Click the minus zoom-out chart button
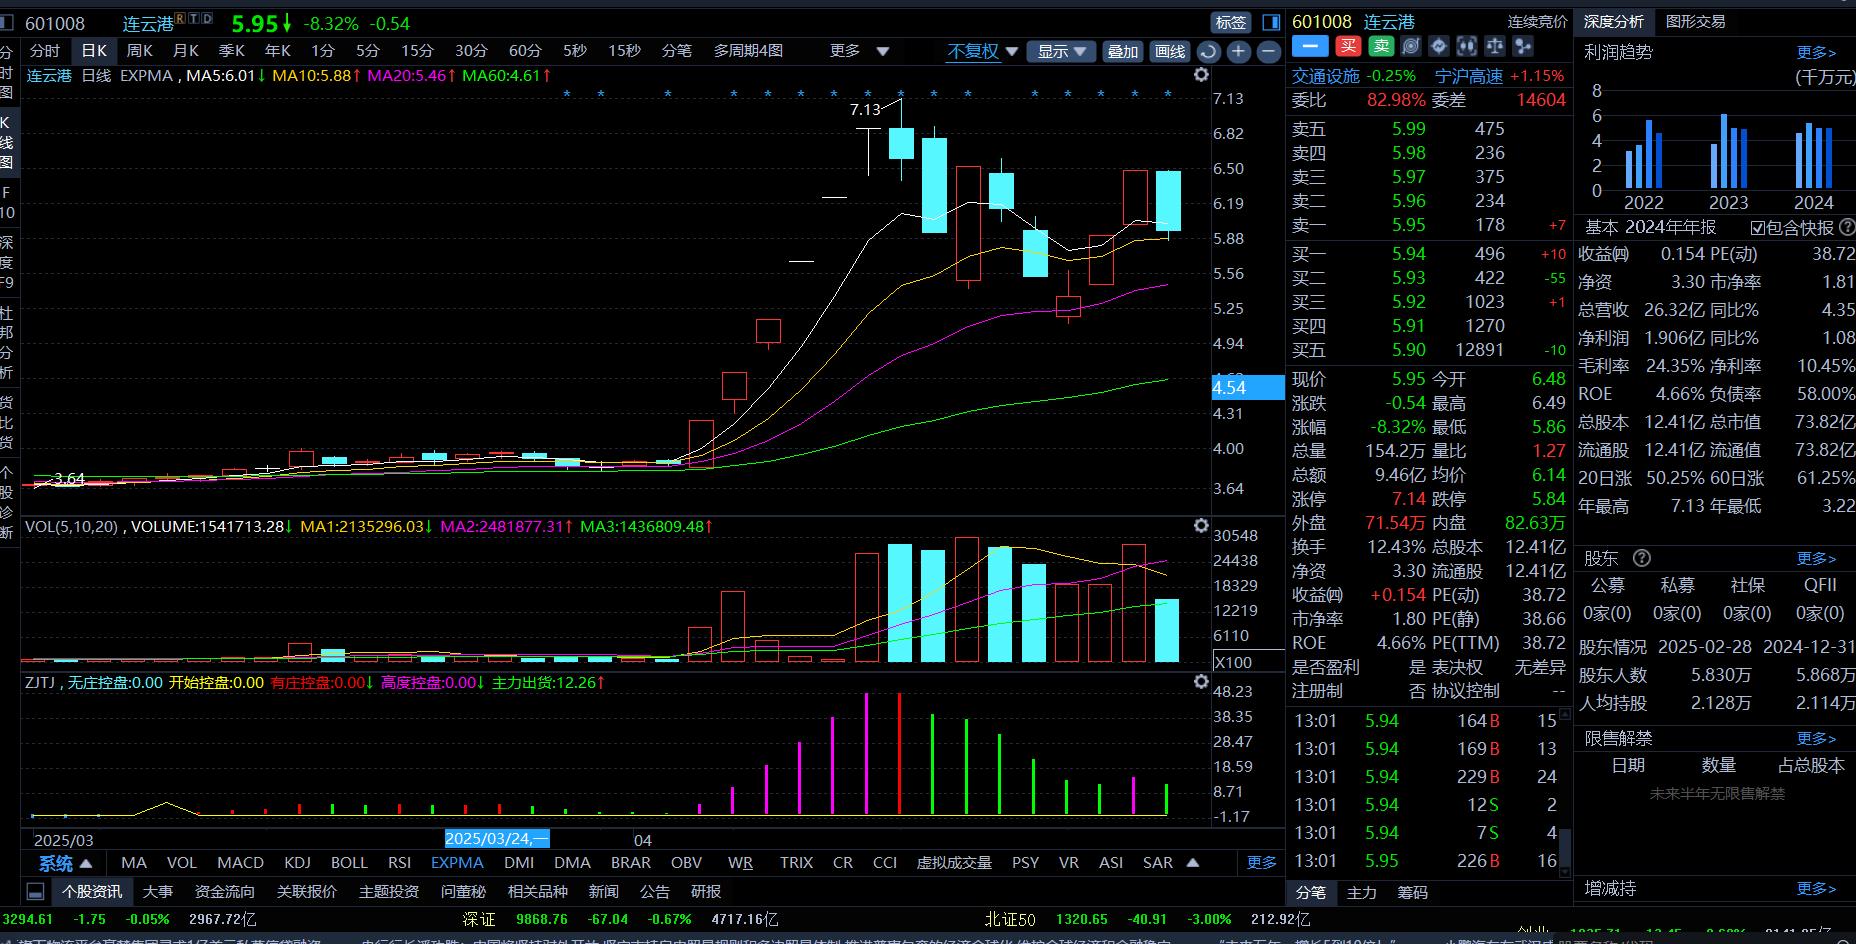The width and height of the screenshot is (1856, 944). coord(1268,52)
